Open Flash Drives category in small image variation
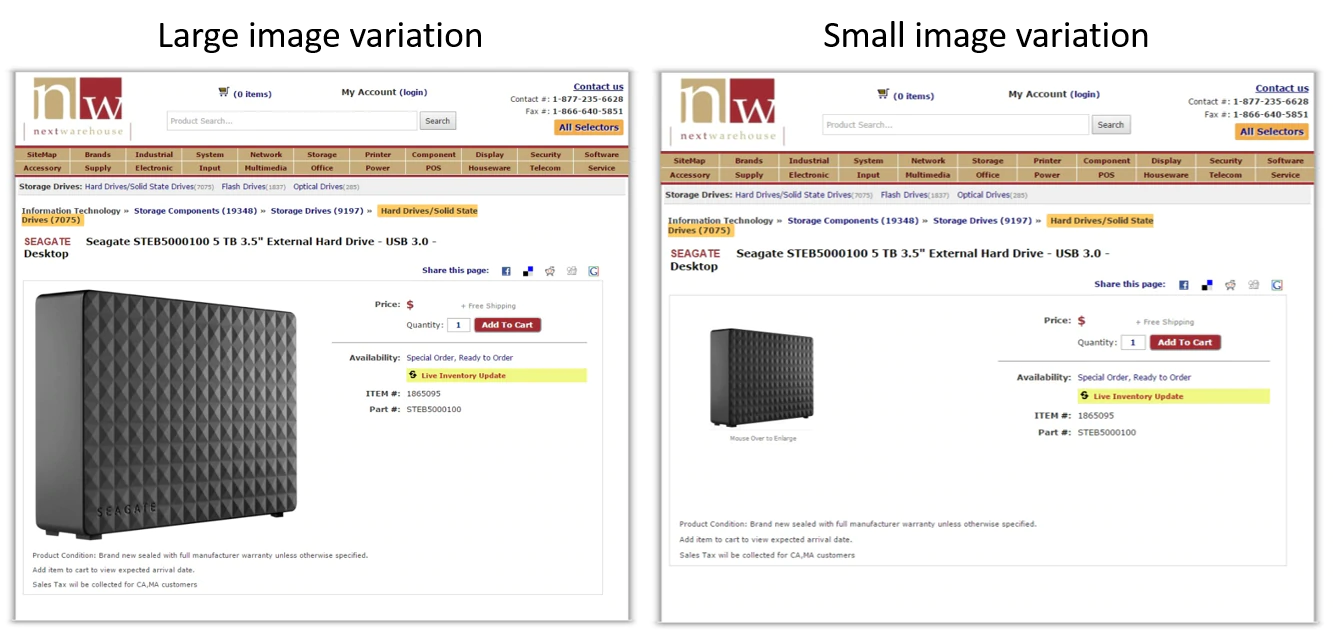Screen dimensions: 1333x633 pos(905,195)
